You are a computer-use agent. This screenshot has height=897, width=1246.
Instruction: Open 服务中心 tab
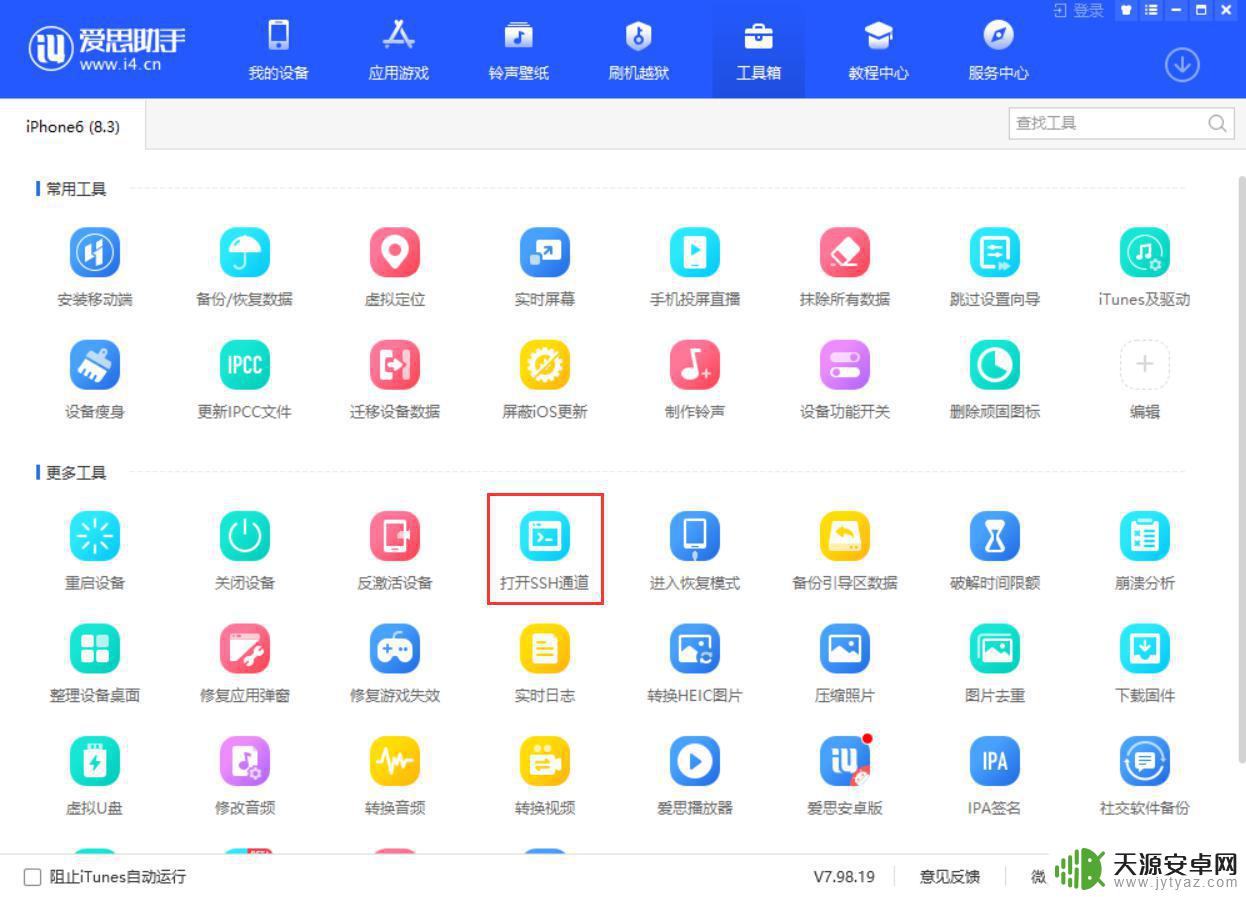pos(999,49)
